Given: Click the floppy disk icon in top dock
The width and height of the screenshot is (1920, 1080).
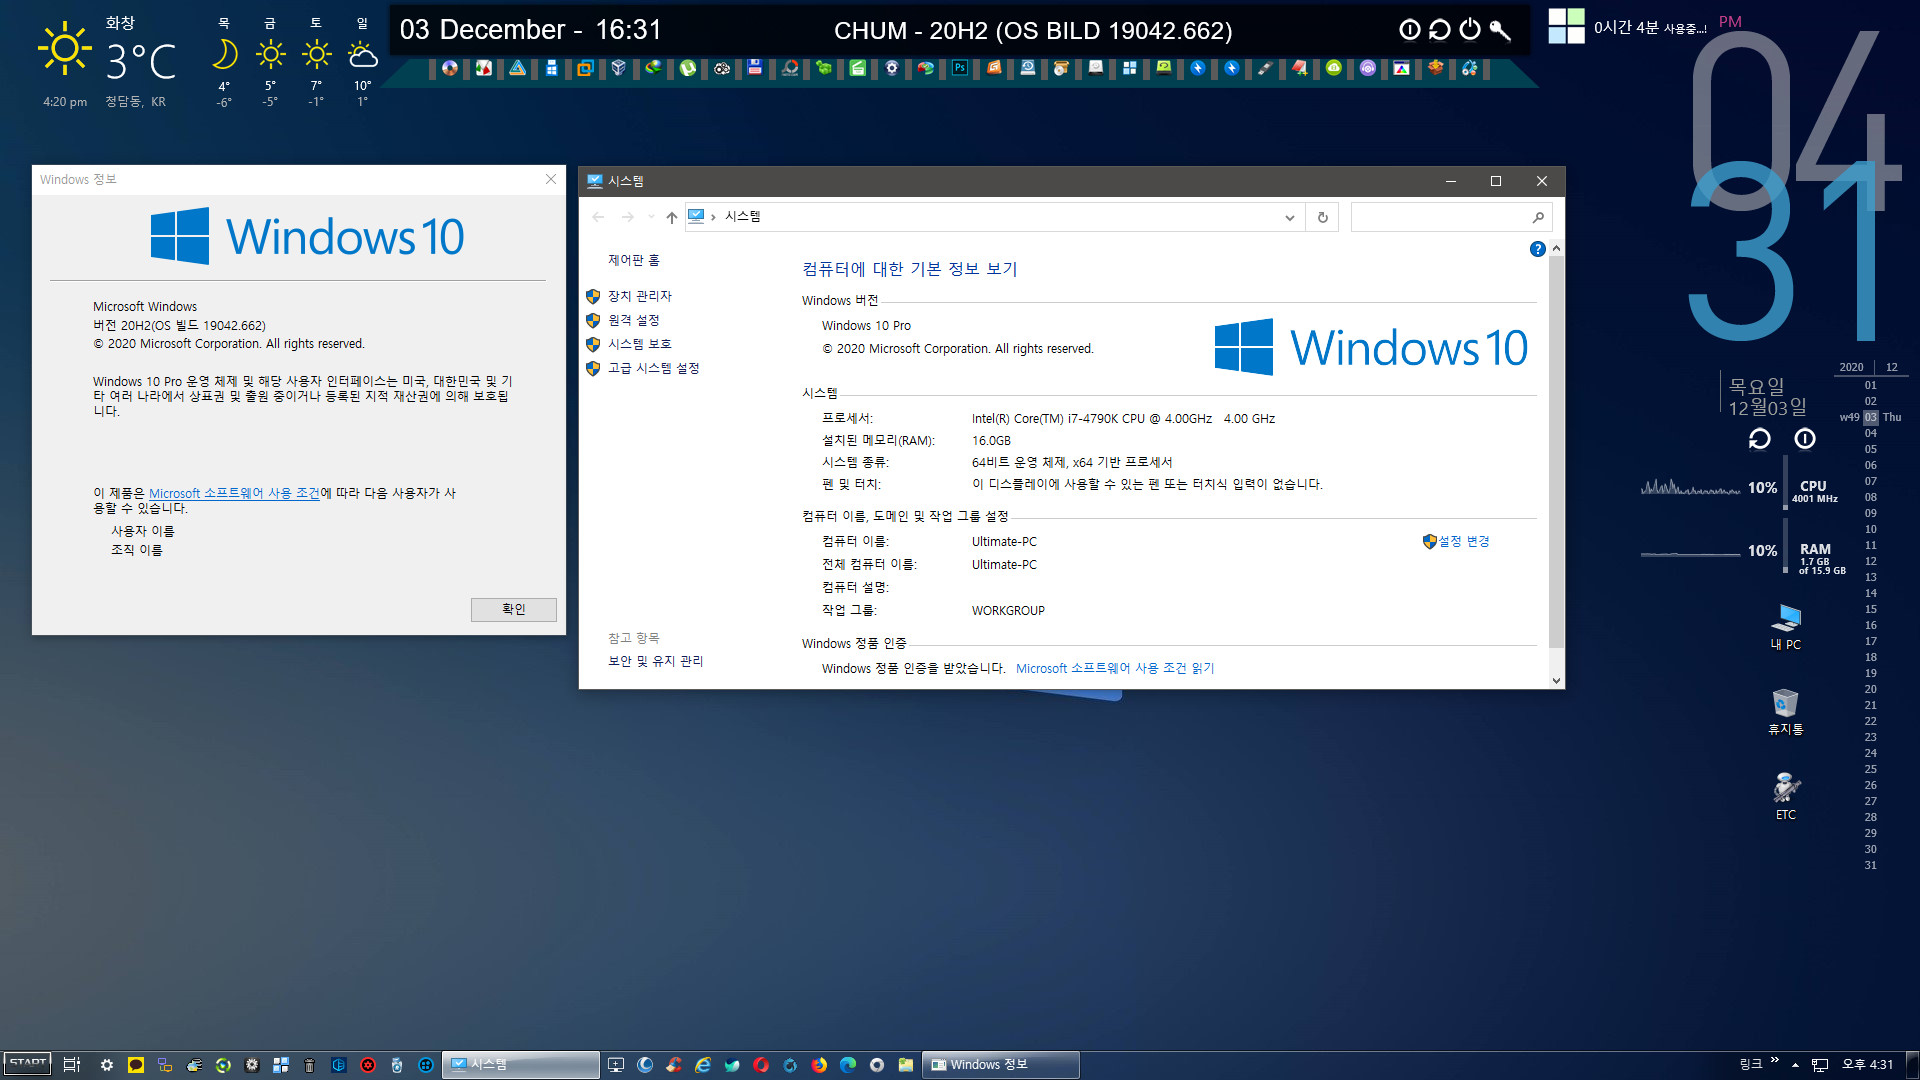Looking at the screenshot, I should [x=755, y=68].
